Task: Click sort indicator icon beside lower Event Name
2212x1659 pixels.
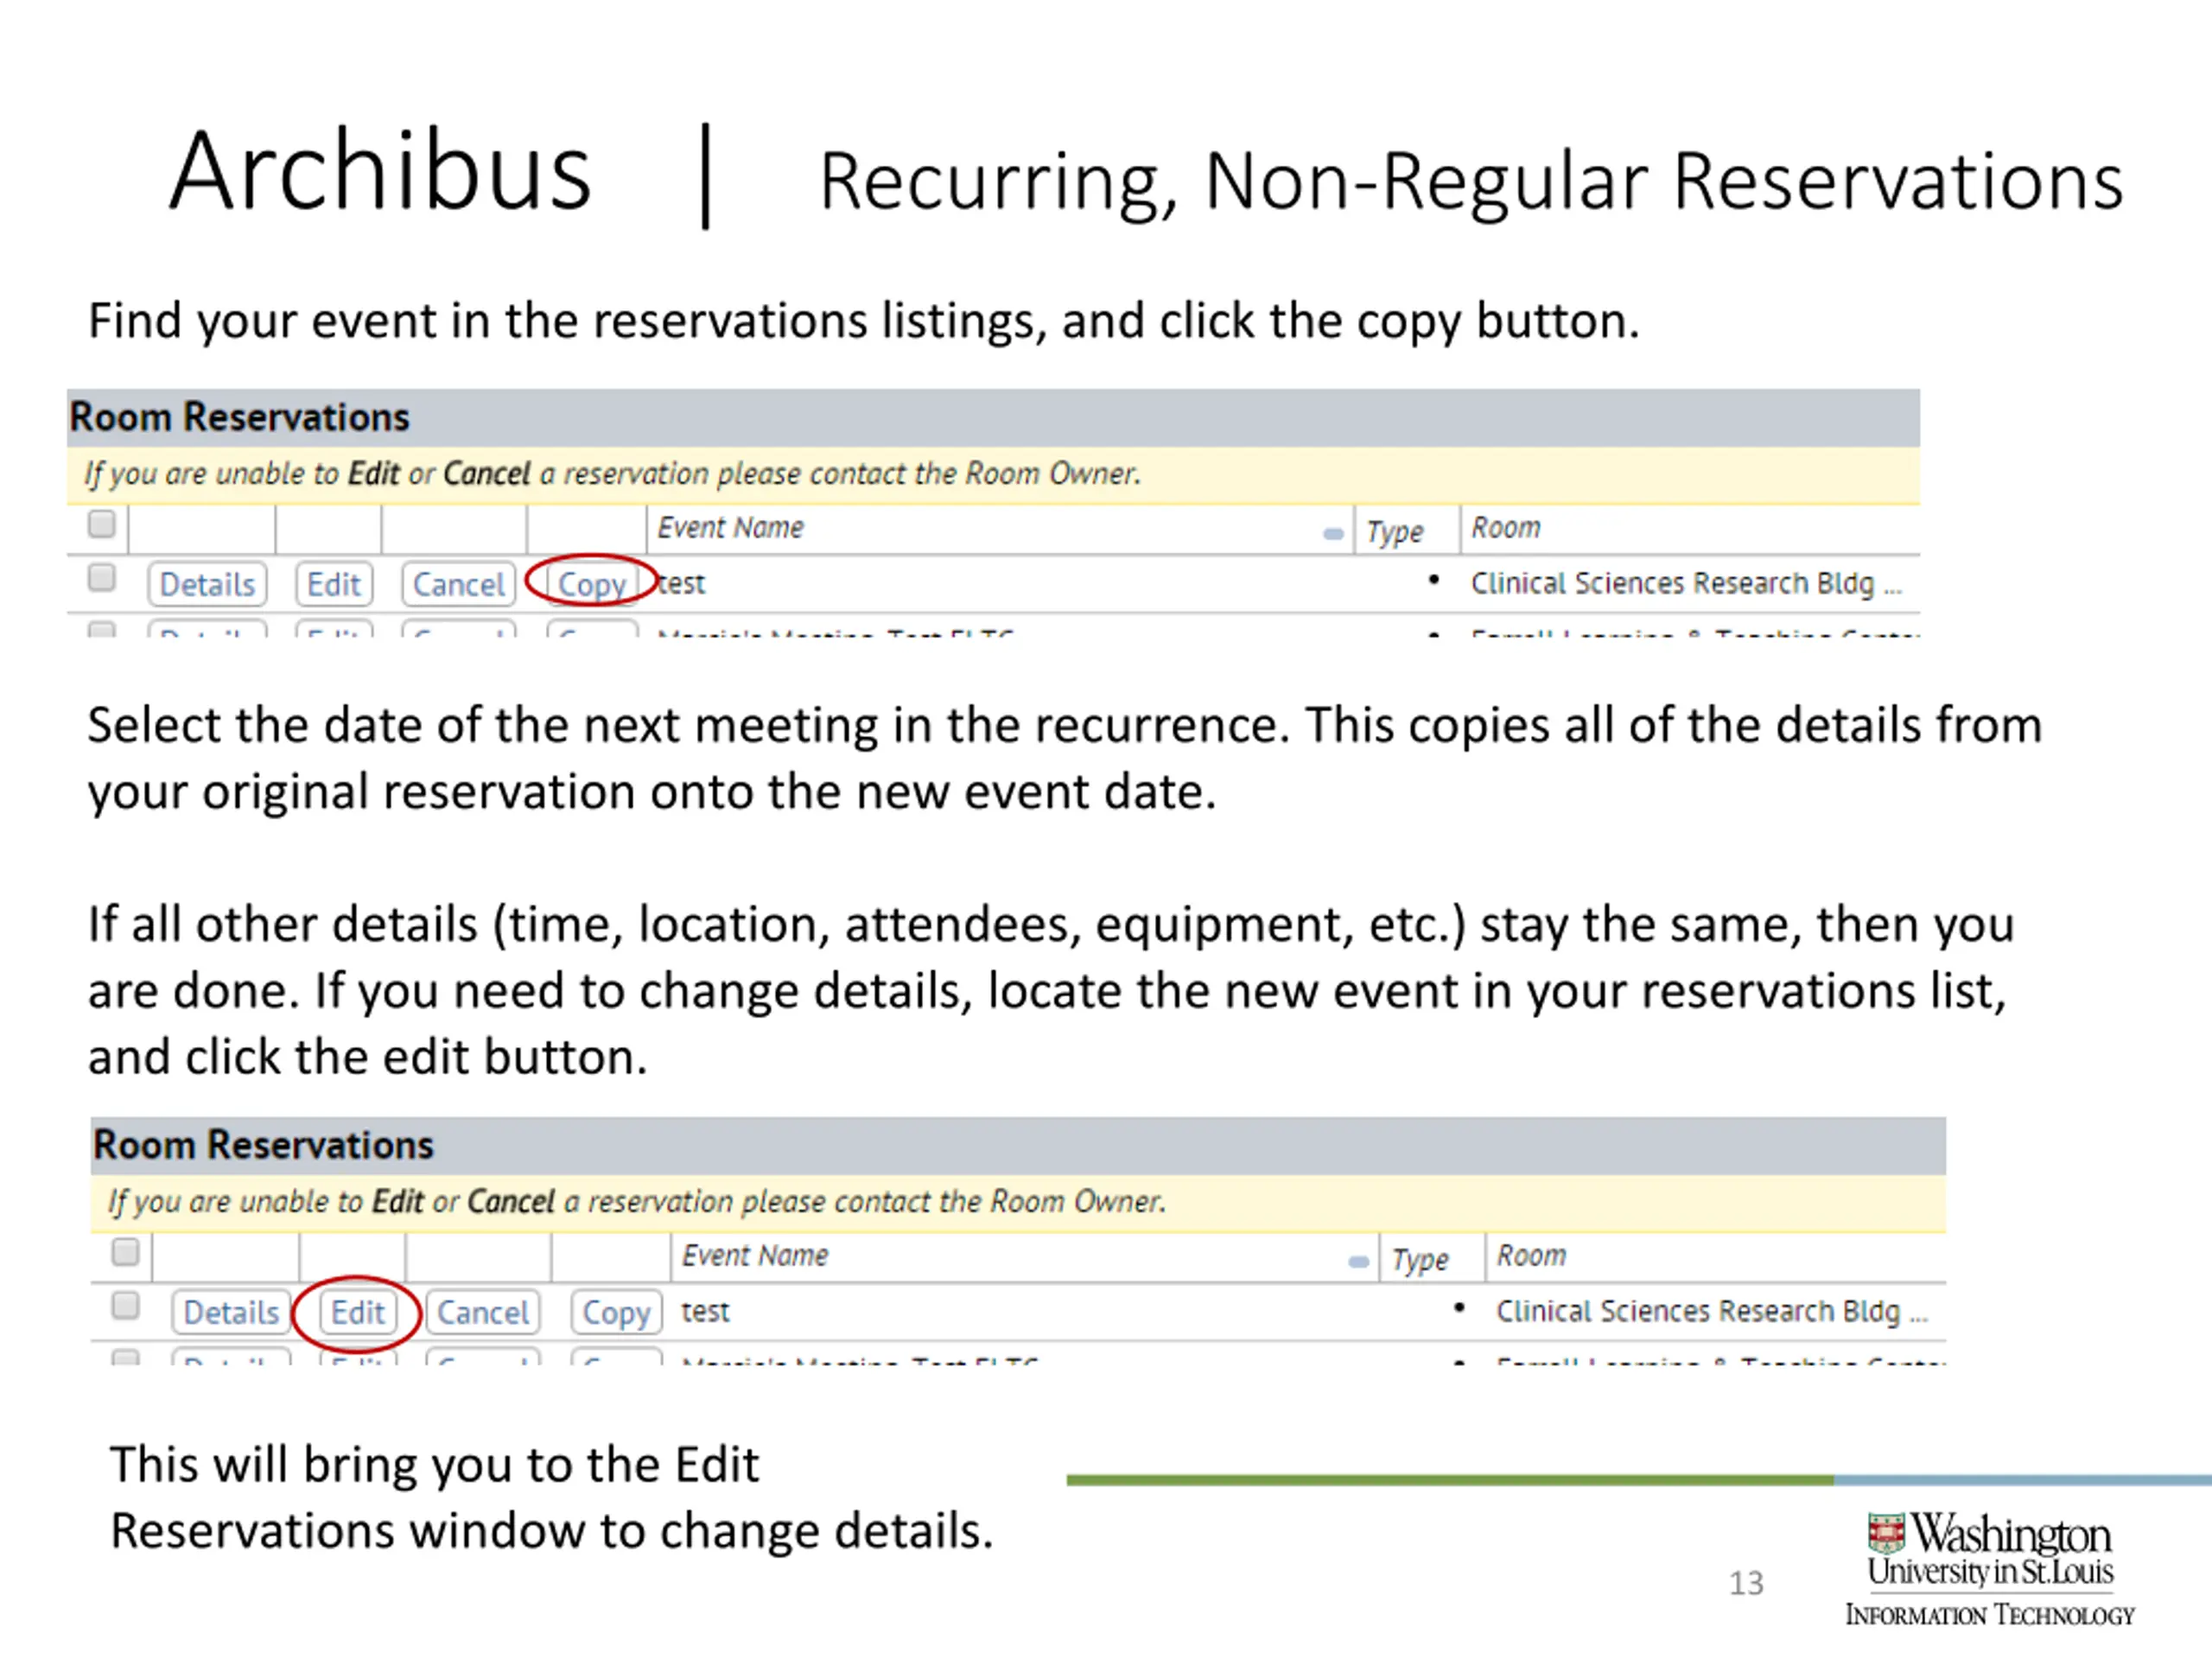Action: [1358, 1261]
